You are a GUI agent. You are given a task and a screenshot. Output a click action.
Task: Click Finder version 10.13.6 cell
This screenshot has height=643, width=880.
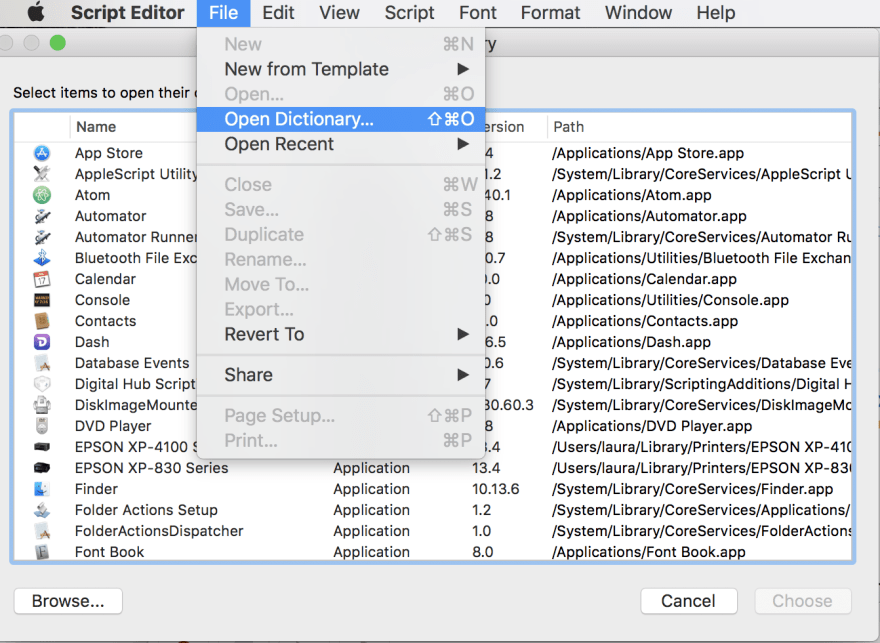click(x=496, y=489)
